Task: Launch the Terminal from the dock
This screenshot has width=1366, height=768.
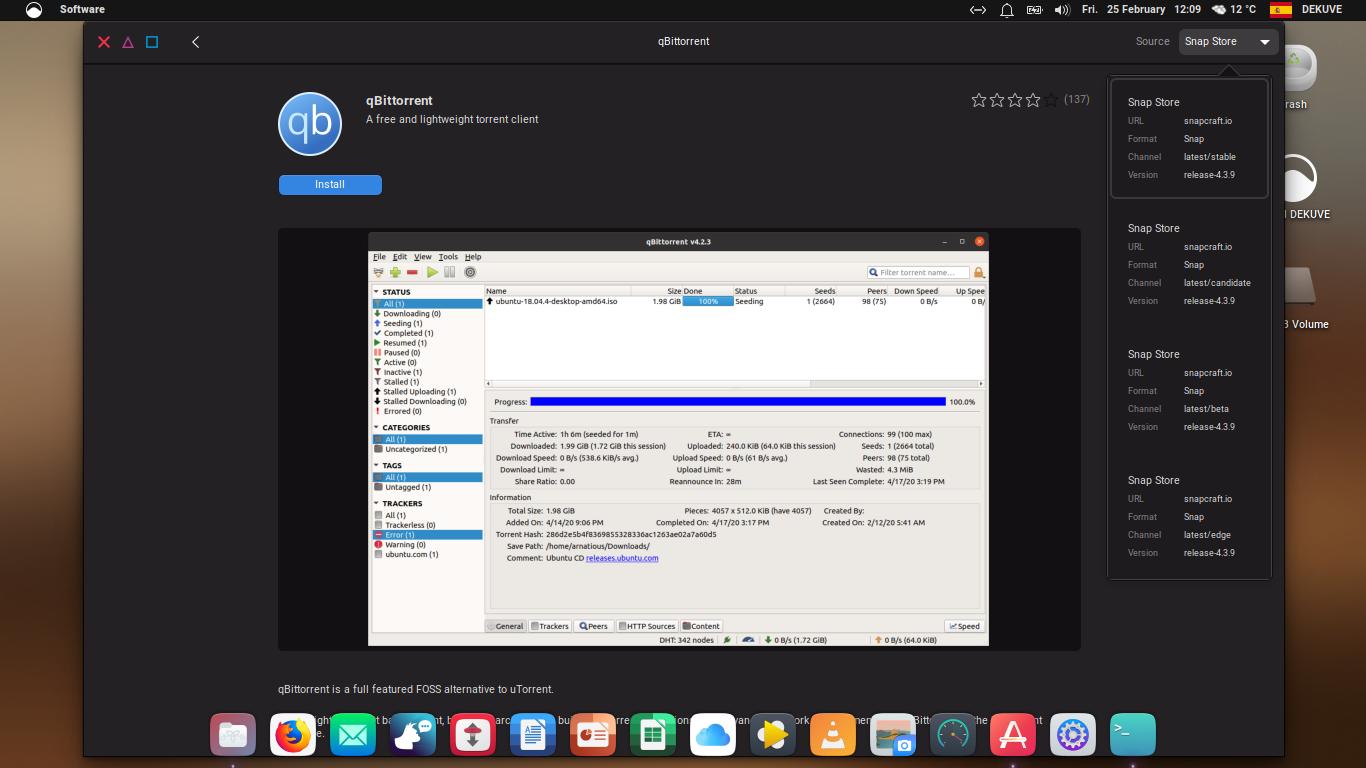Action: [1133, 736]
